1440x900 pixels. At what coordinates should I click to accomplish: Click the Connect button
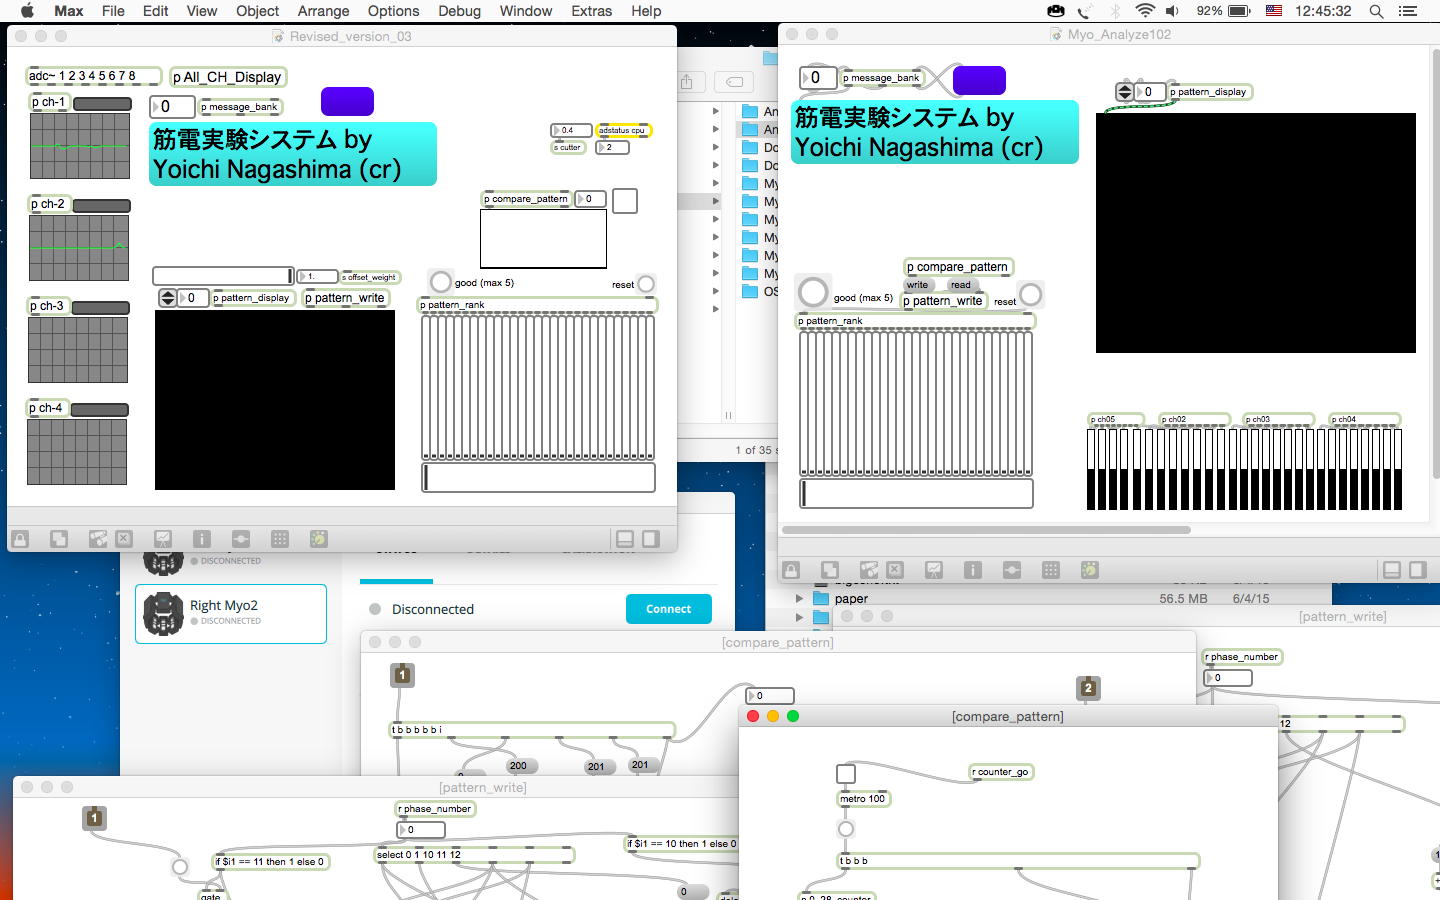[669, 609]
